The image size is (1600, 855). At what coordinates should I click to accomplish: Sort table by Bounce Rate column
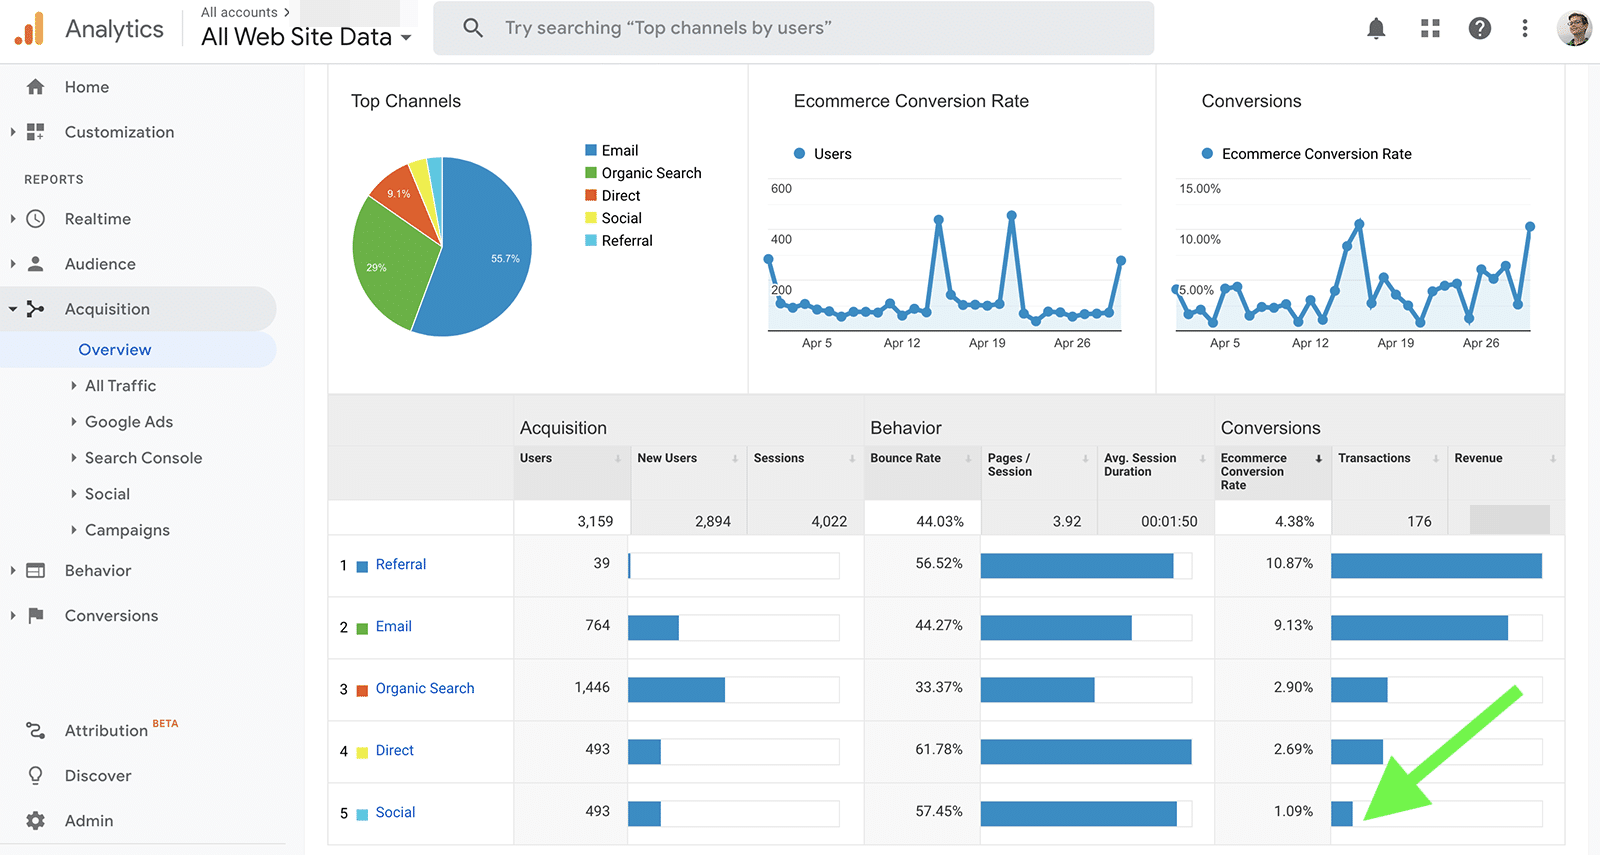click(906, 458)
